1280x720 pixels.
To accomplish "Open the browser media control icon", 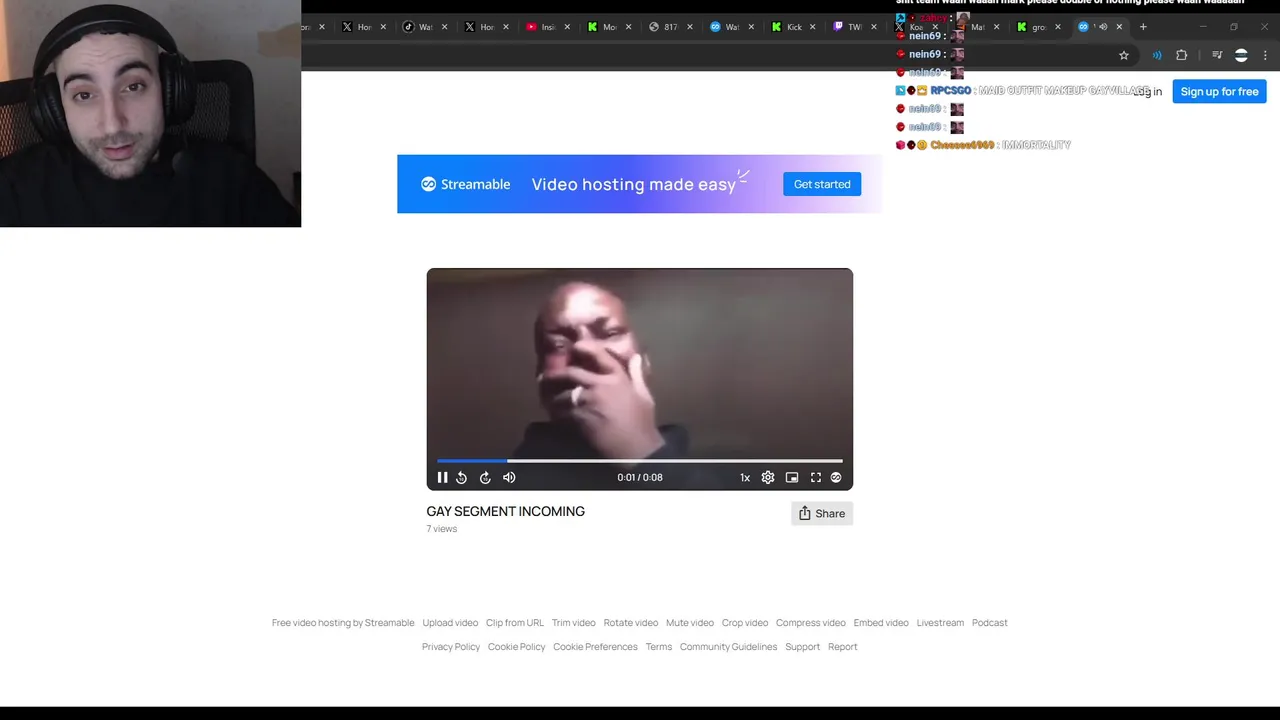I will tap(1217, 55).
